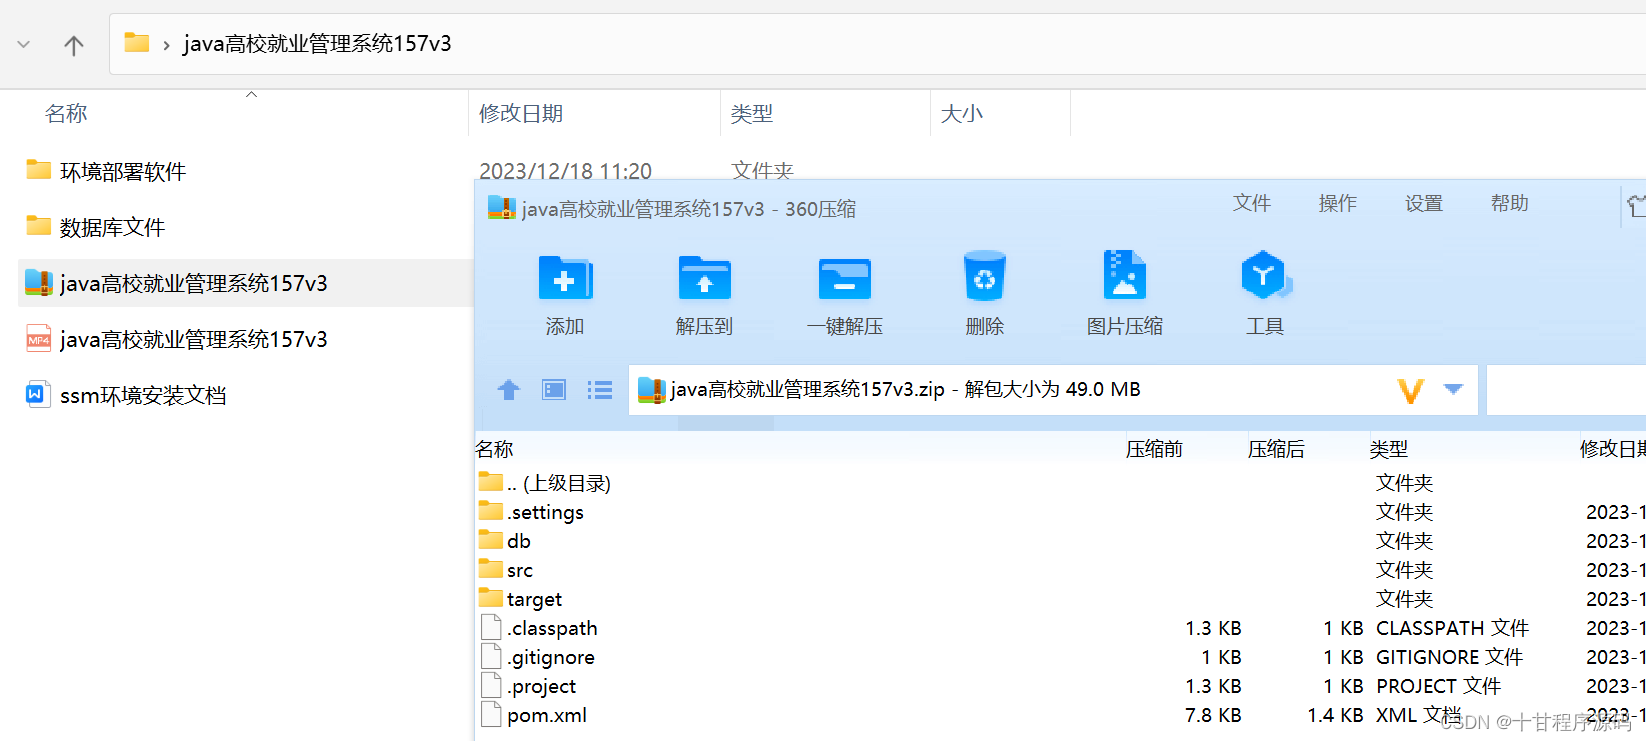Click the CLASSPATH 文件 type cell
1646x741 pixels.
click(1452, 628)
